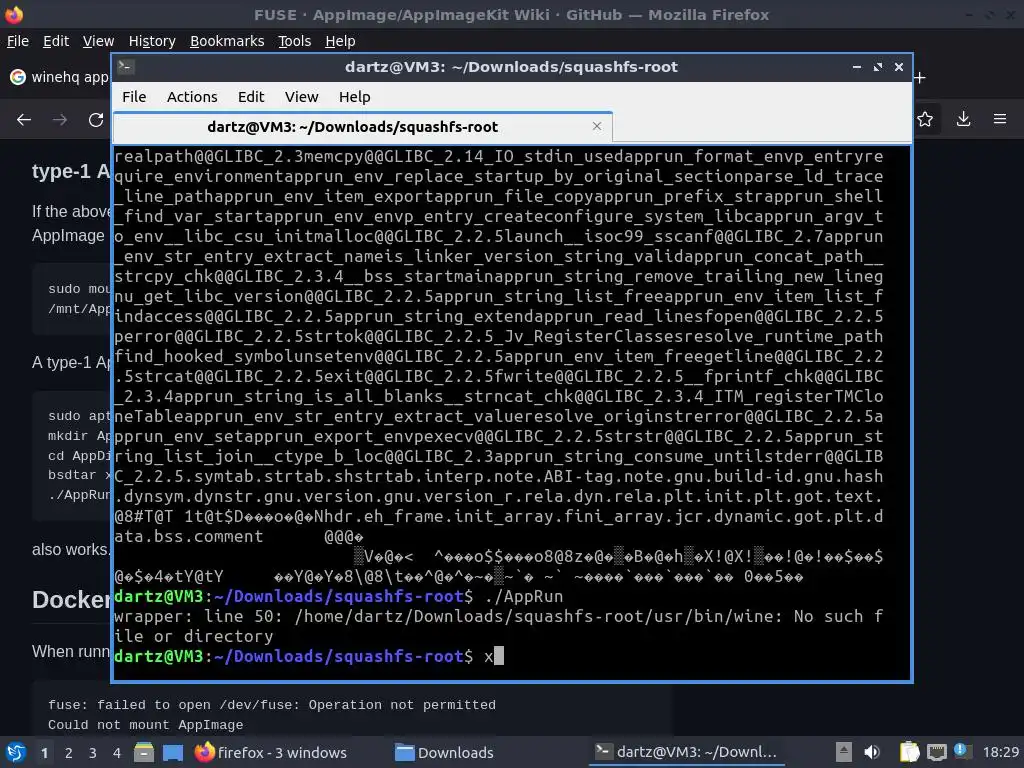Open a new Firefox tab with plus
Screen dimensions: 1024x768
[x=920, y=78]
